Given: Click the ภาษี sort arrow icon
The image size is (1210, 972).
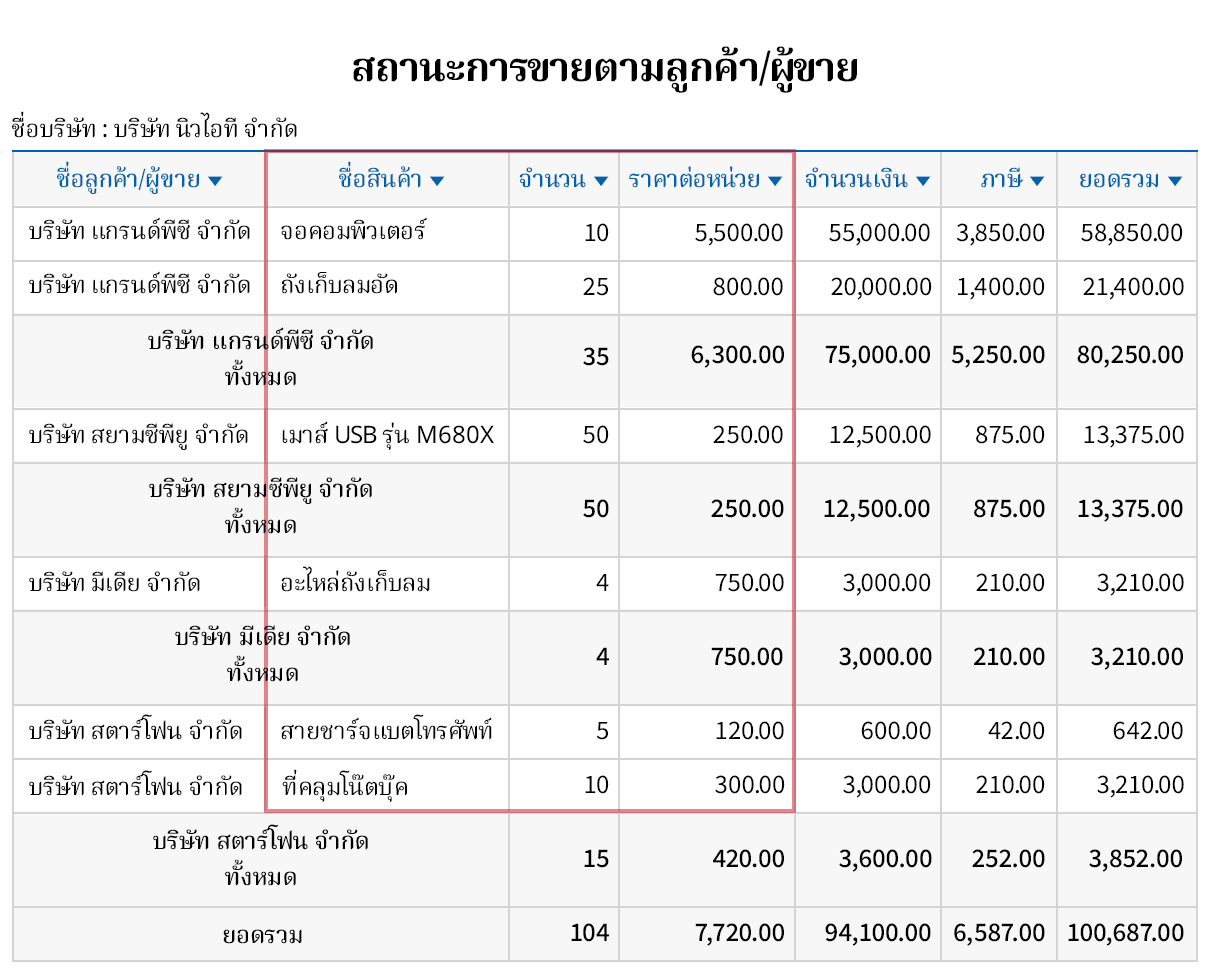Looking at the screenshot, I should click(x=1035, y=180).
